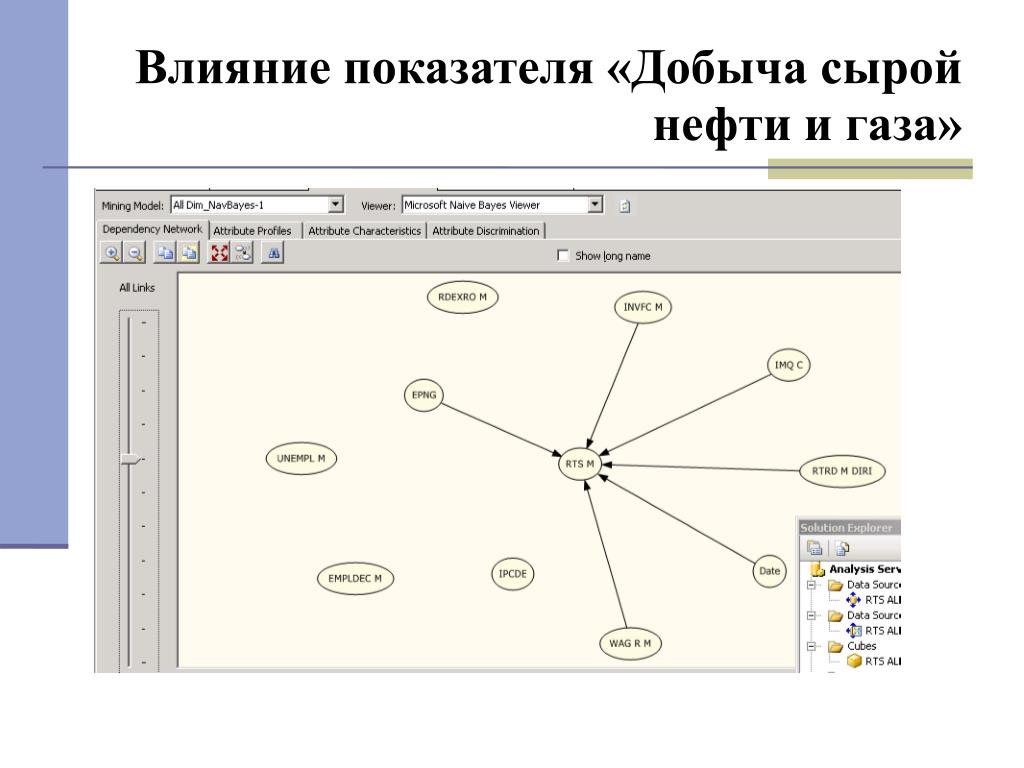Select the INVFC M node
The height and width of the screenshot is (768, 1024).
coord(643,307)
